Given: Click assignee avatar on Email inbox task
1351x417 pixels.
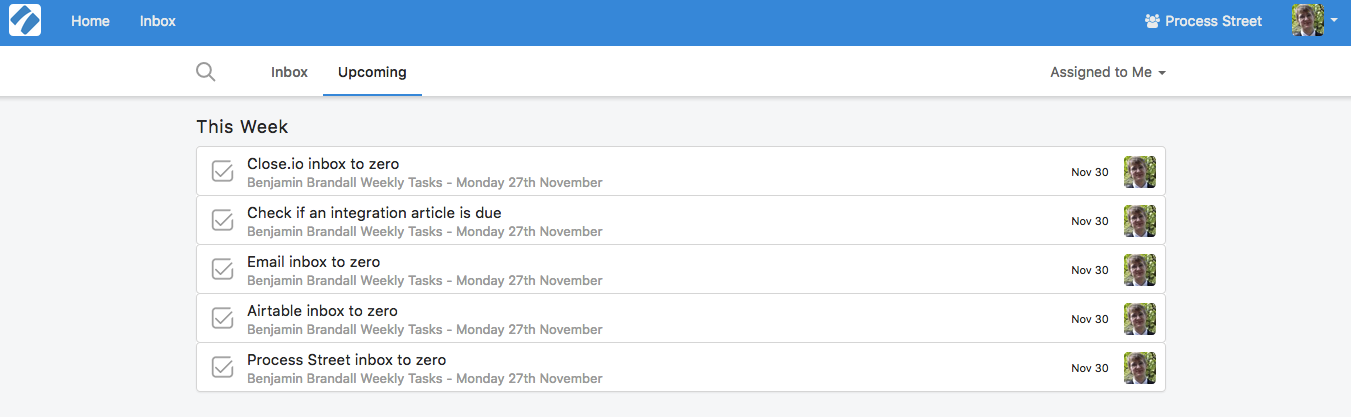Looking at the screenshot, I should 1140,270.
